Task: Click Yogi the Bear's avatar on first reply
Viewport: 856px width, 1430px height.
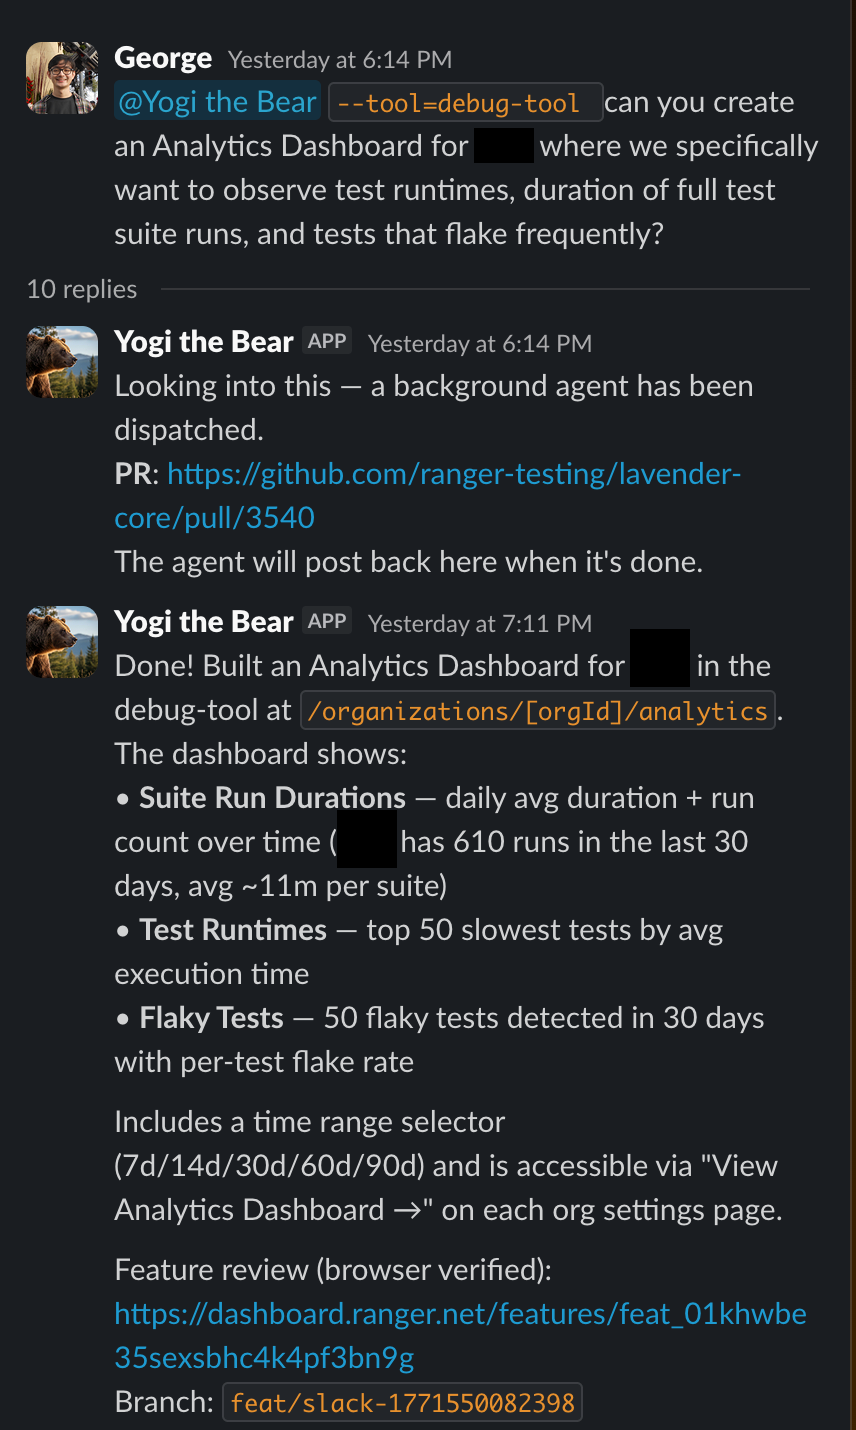Action: 61,362
